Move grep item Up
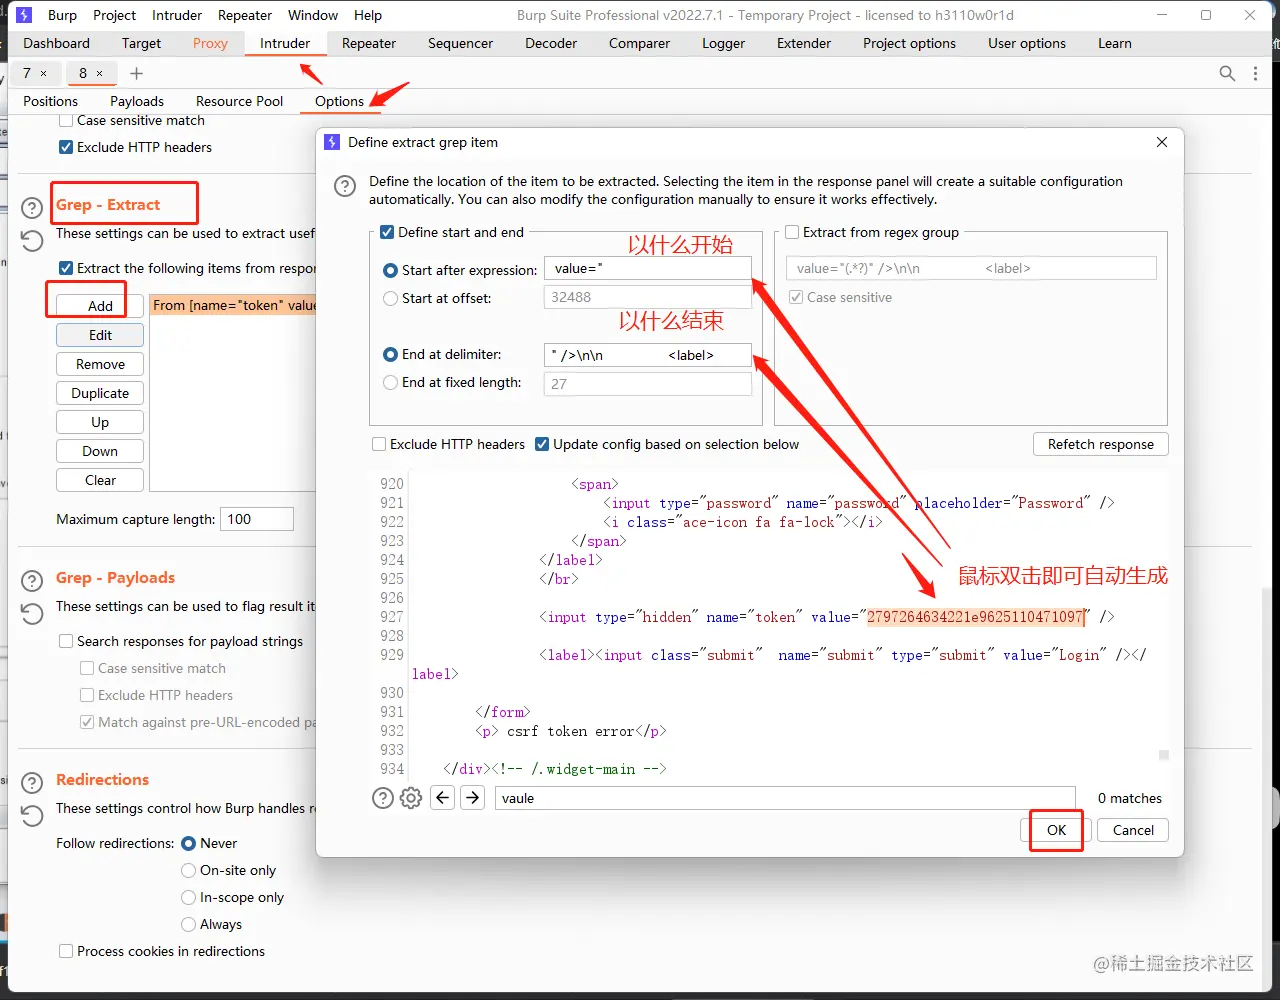Image resolution: width=1280 pixels, height=1000 pixels. [100, 422]
